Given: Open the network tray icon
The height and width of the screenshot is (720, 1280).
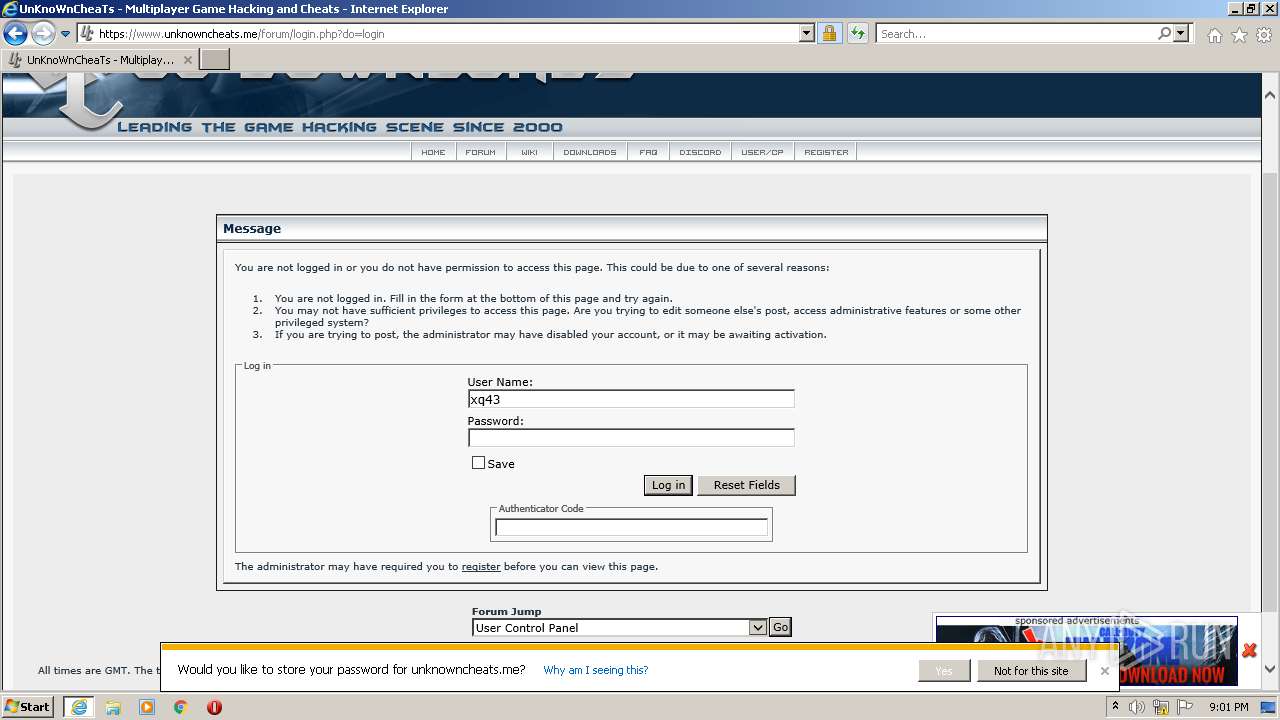Looking at the screenshot, I should pos(1161,707).
